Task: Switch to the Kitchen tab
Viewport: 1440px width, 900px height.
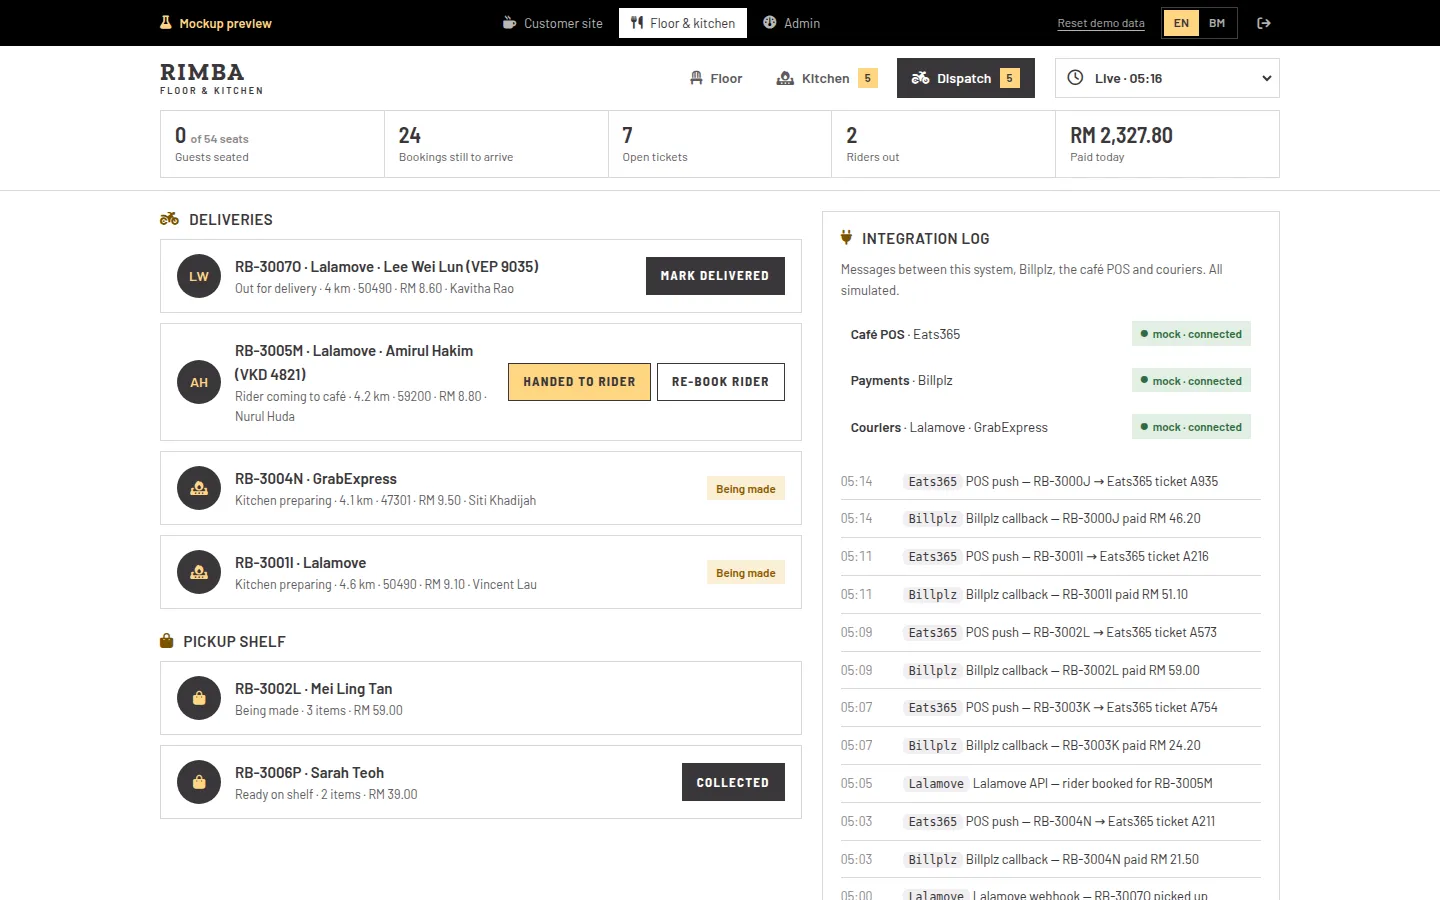Action: (x=827, y=78)
